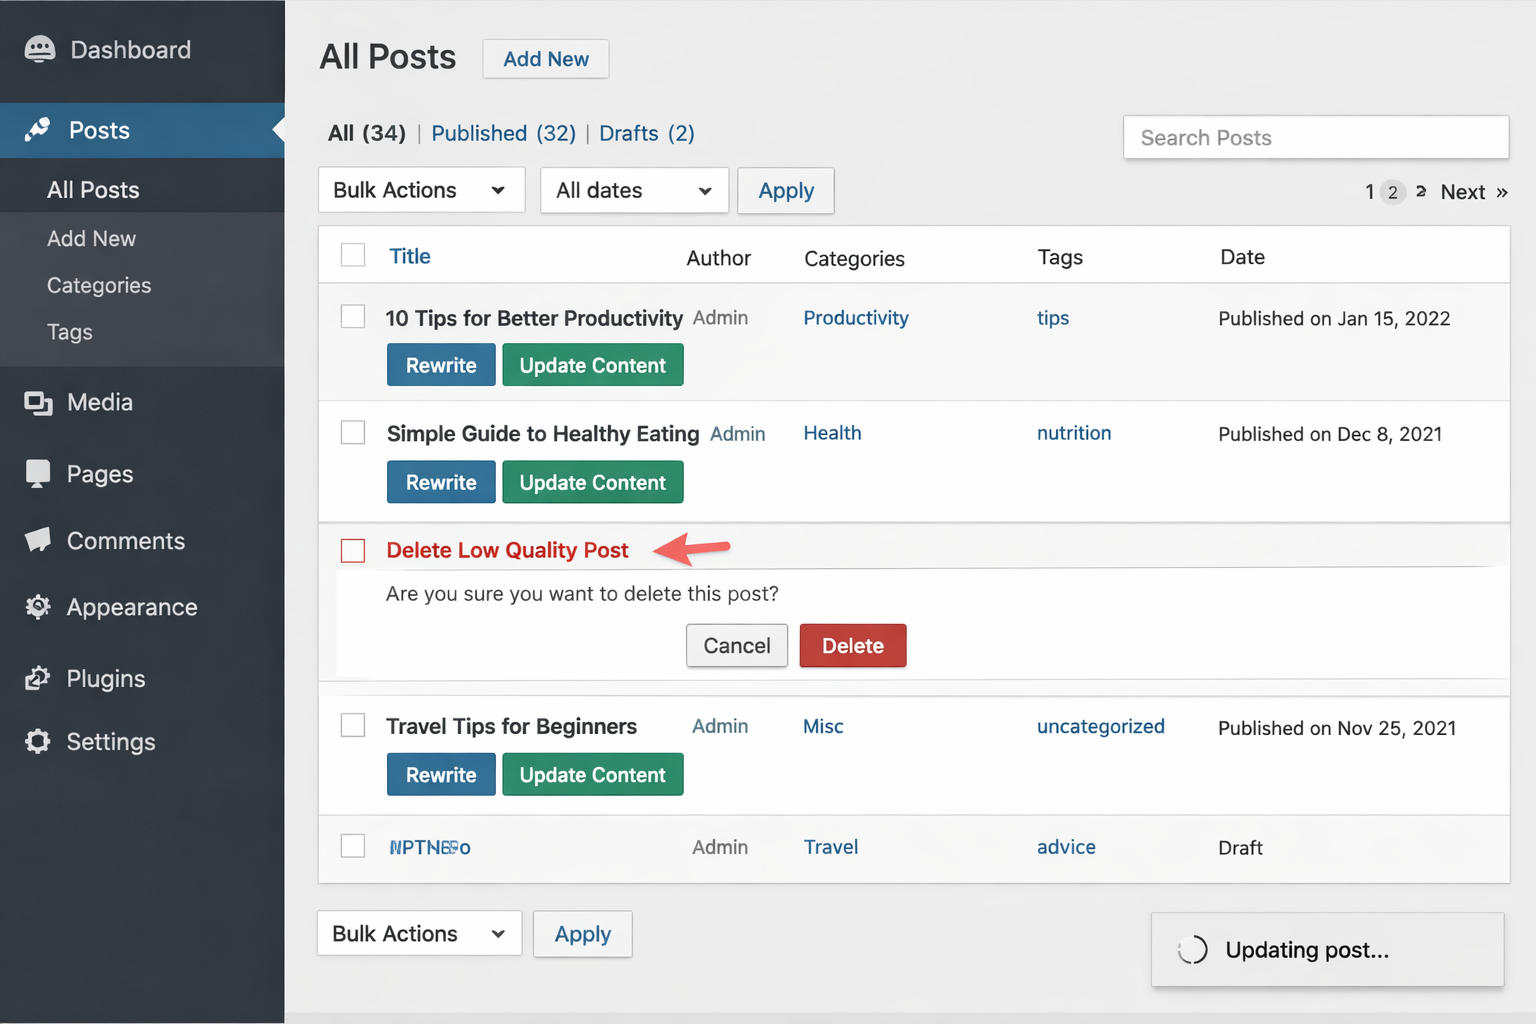This screenshot has width=1536, height=1024.
Task: Expand the All dates filter dropdown
Action: coord(634,190)
